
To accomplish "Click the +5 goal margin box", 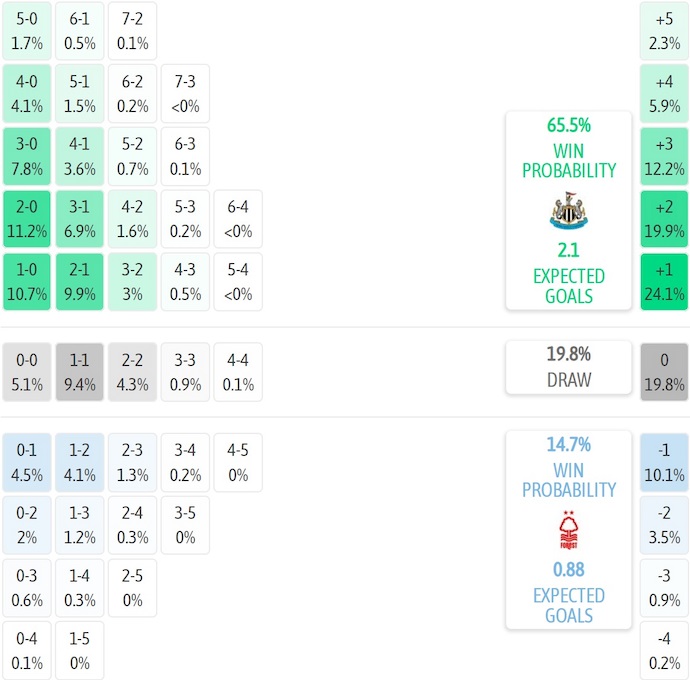I will click(664, 31).
